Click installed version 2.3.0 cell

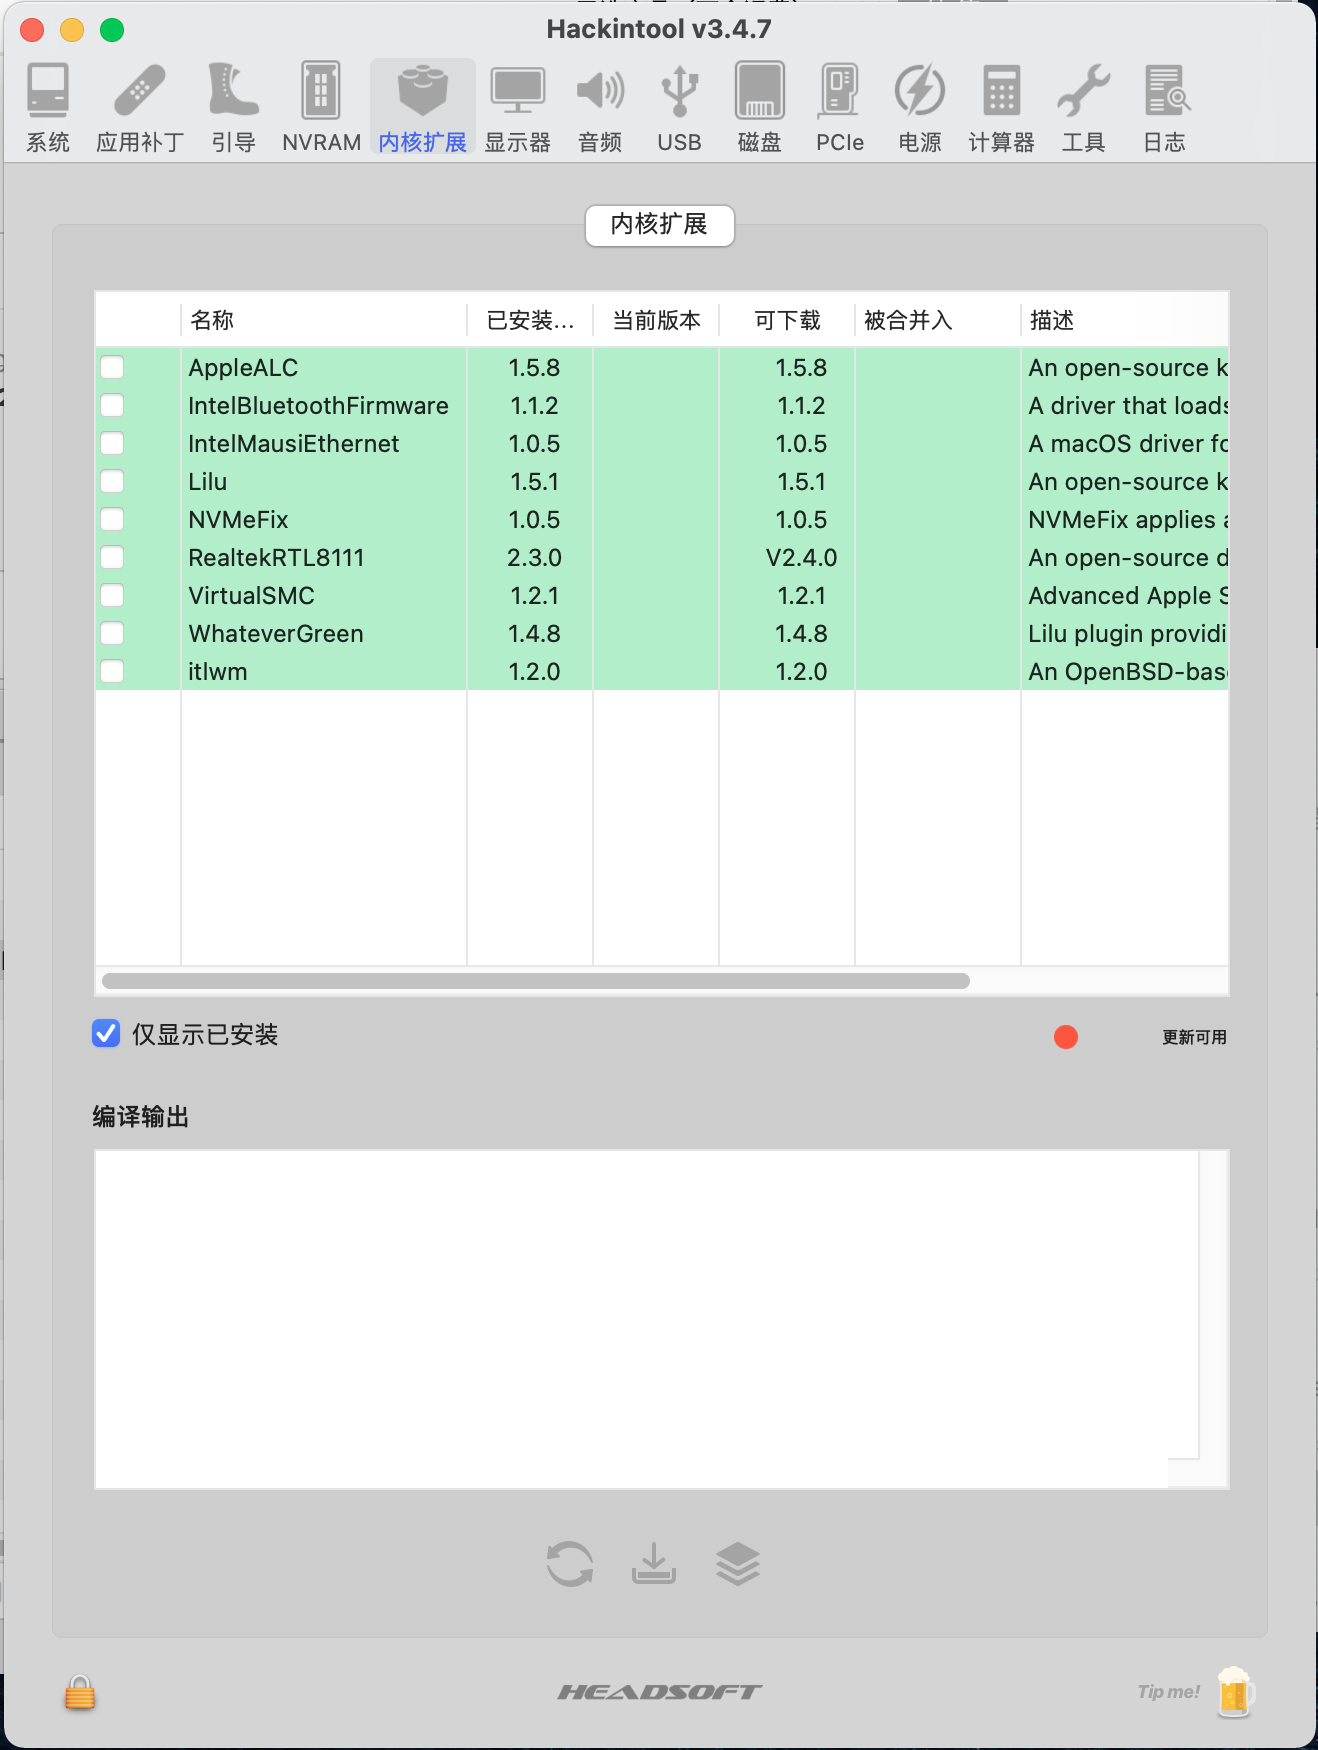pyautogui.click(x=530, y=557)
